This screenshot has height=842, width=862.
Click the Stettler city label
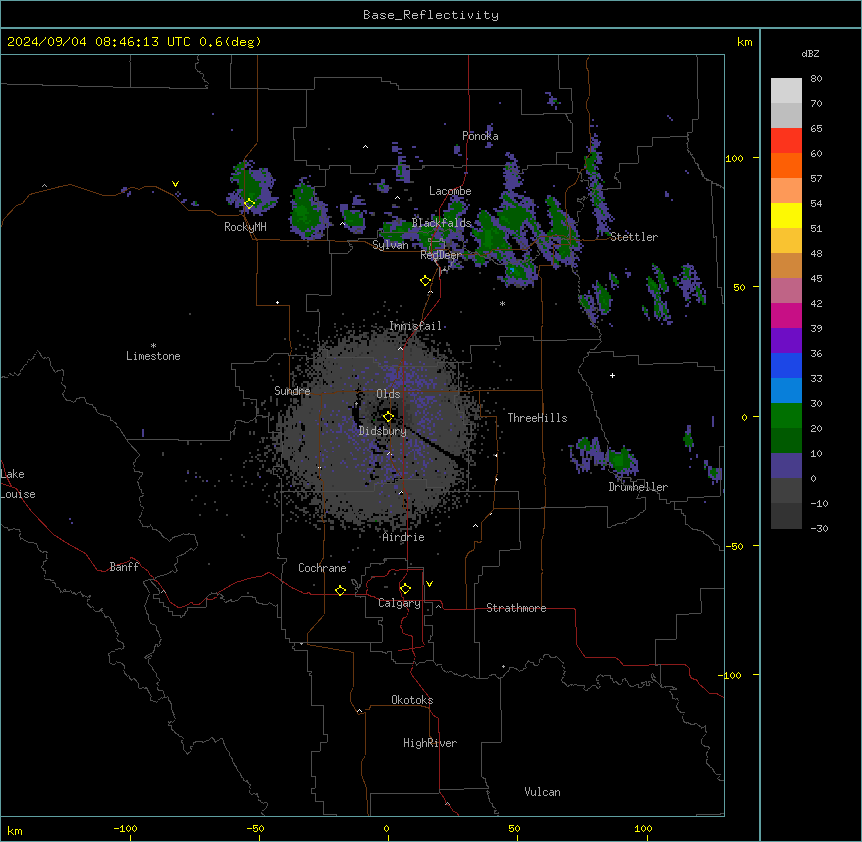point(634,237)
